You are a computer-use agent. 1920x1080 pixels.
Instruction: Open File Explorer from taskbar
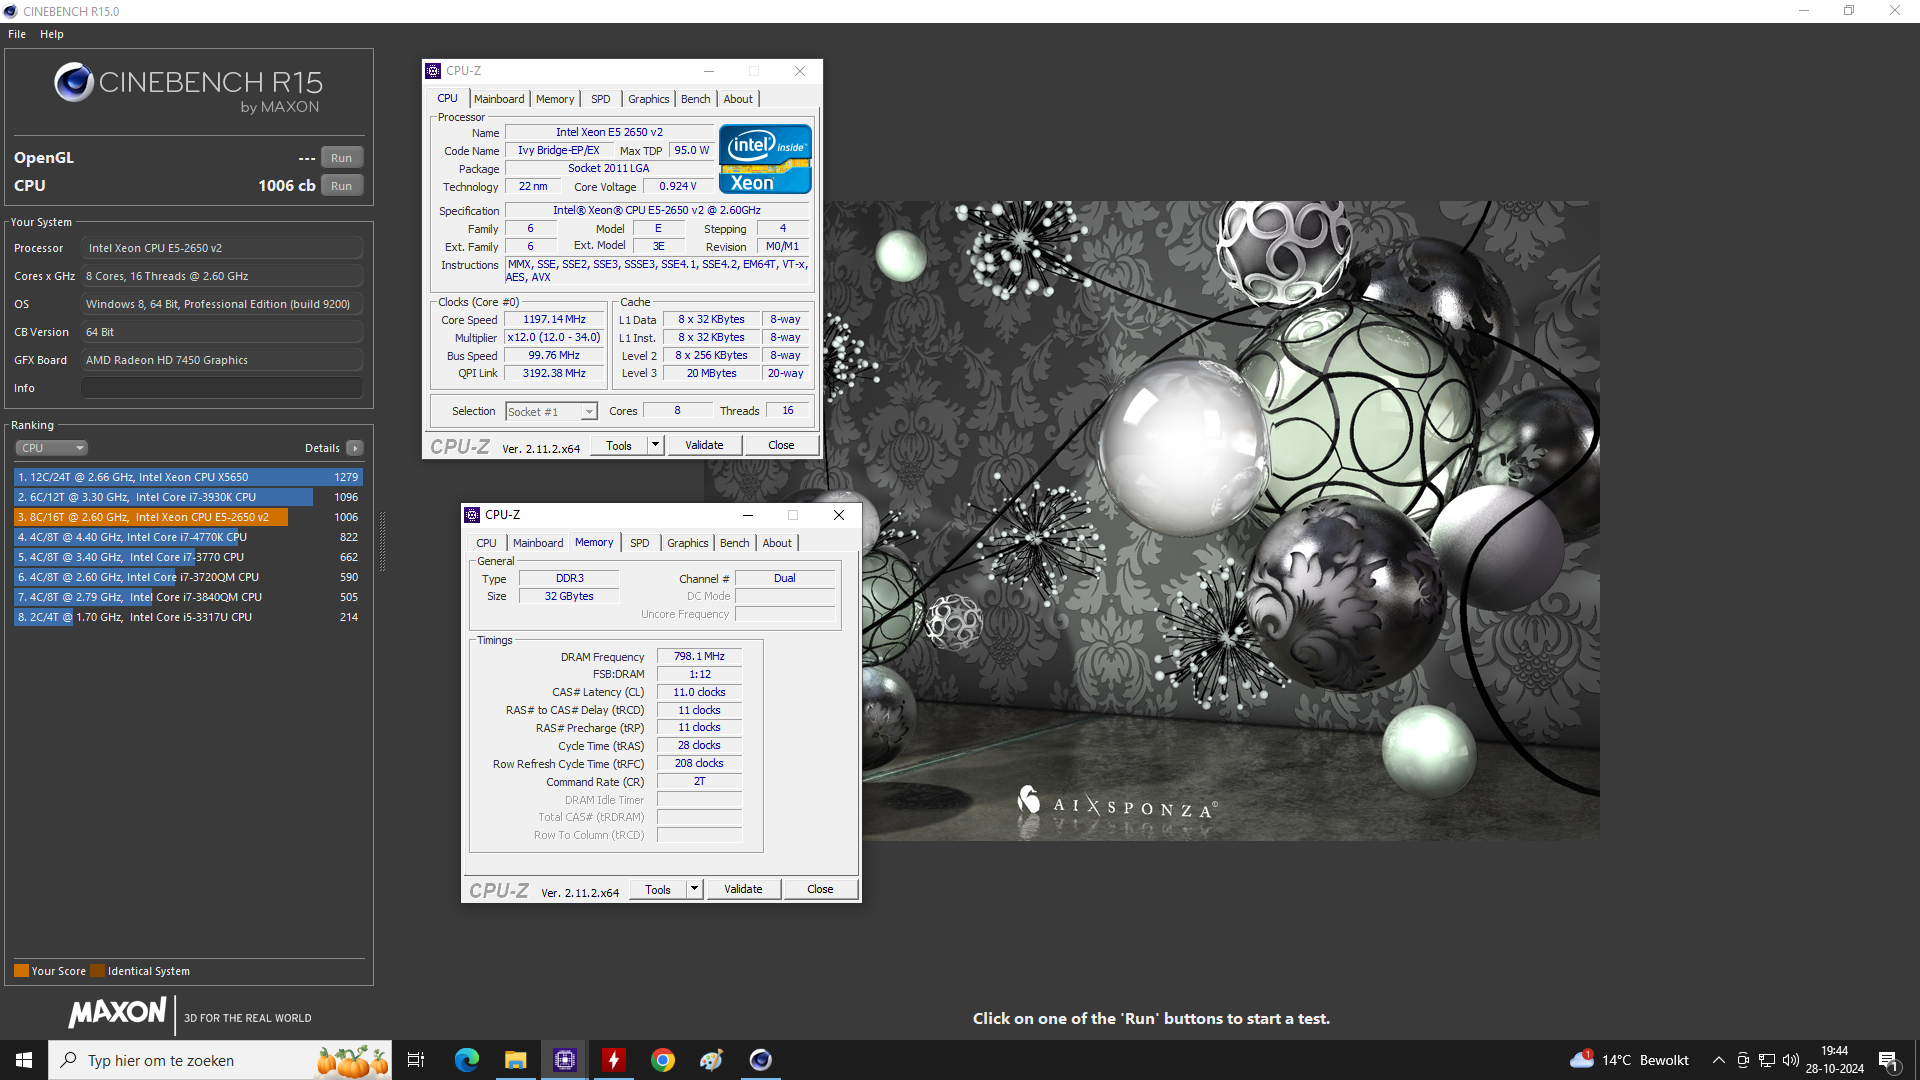tap(515, 1060)
